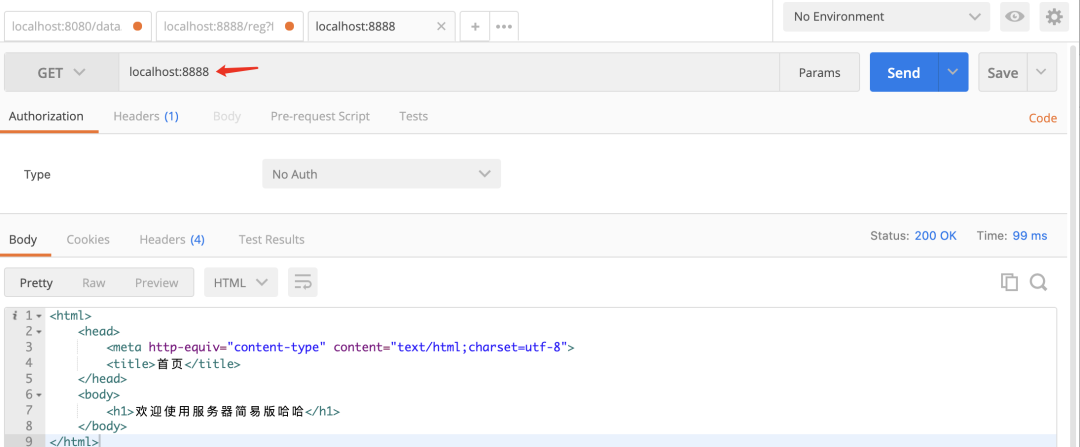
Task: Open the No Auth type dropdown
Action: (382, 174)
